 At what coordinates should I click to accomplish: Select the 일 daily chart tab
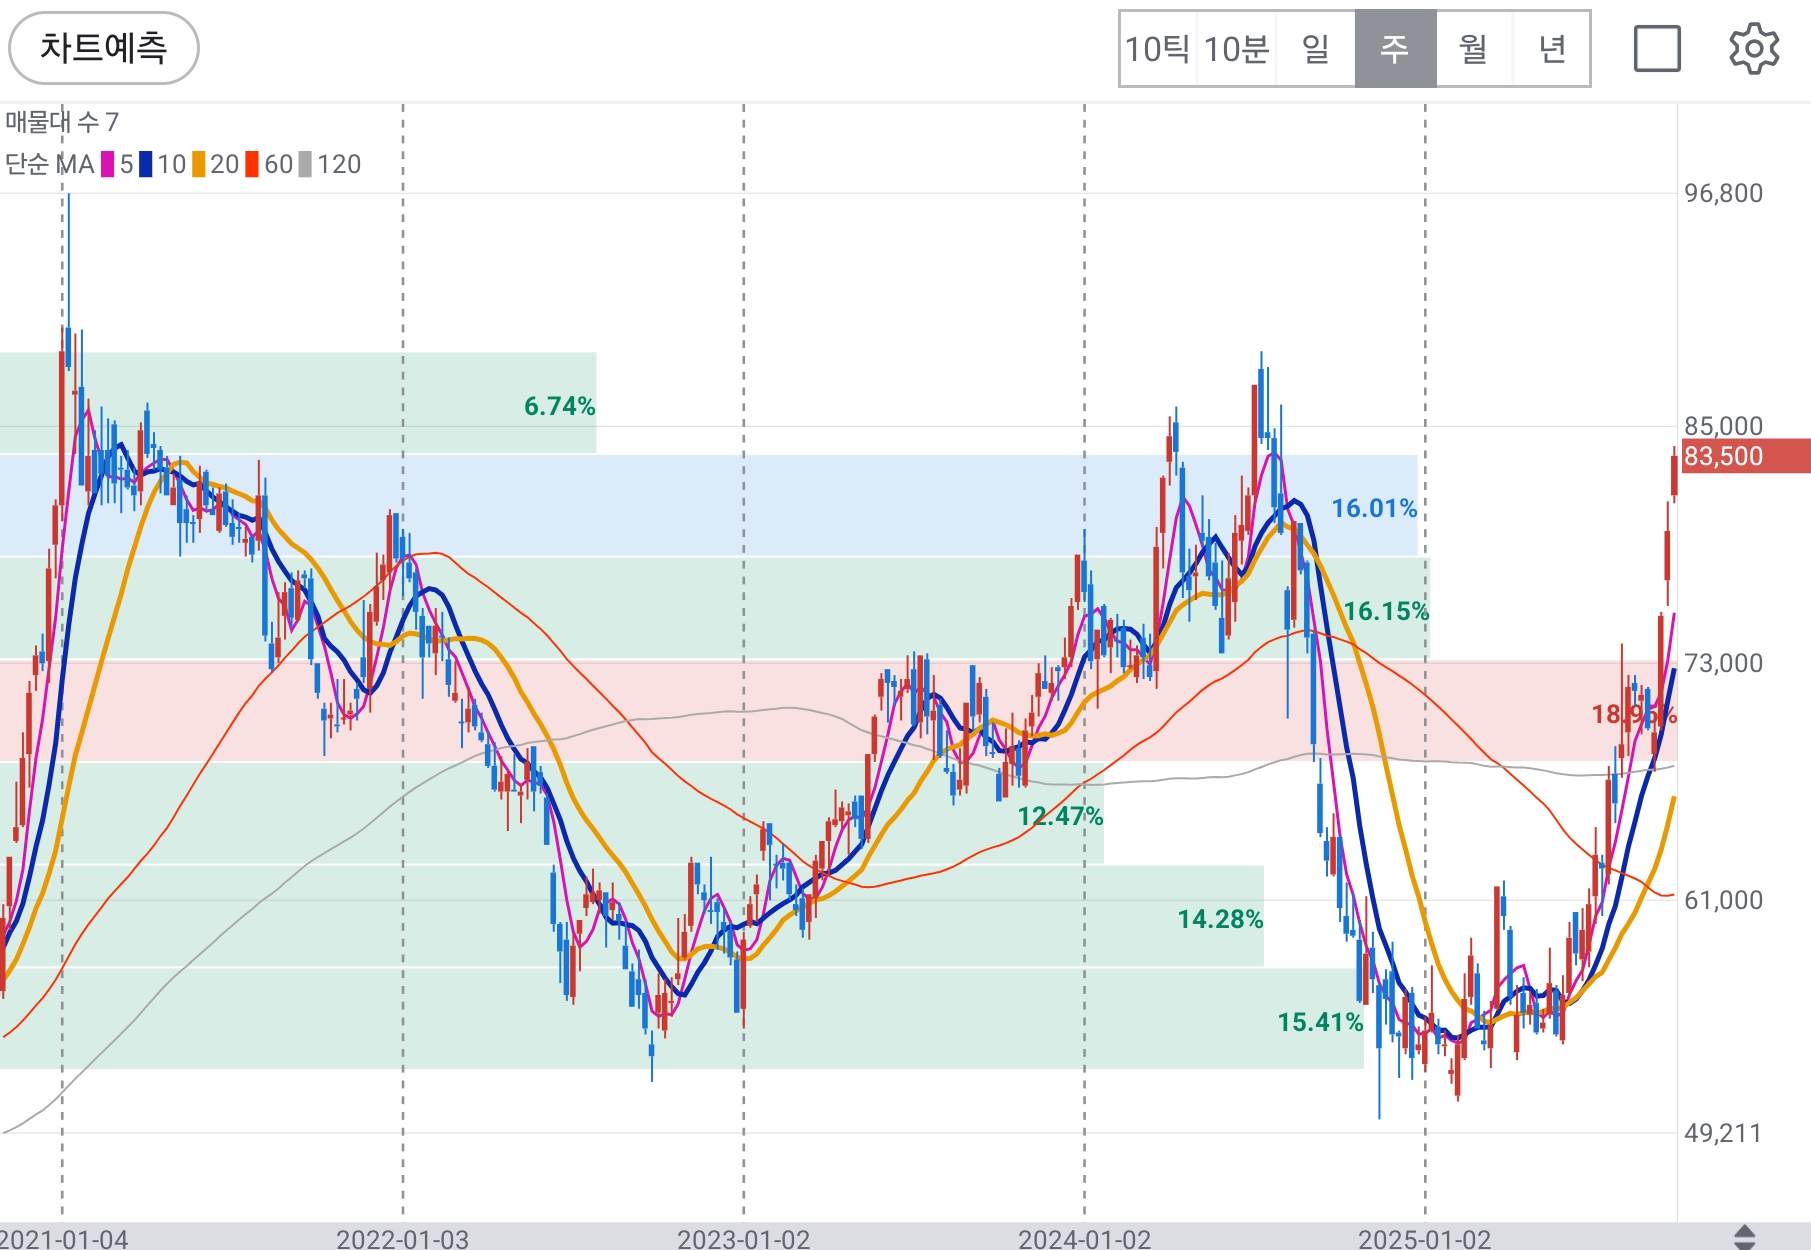coord(1316,49)
